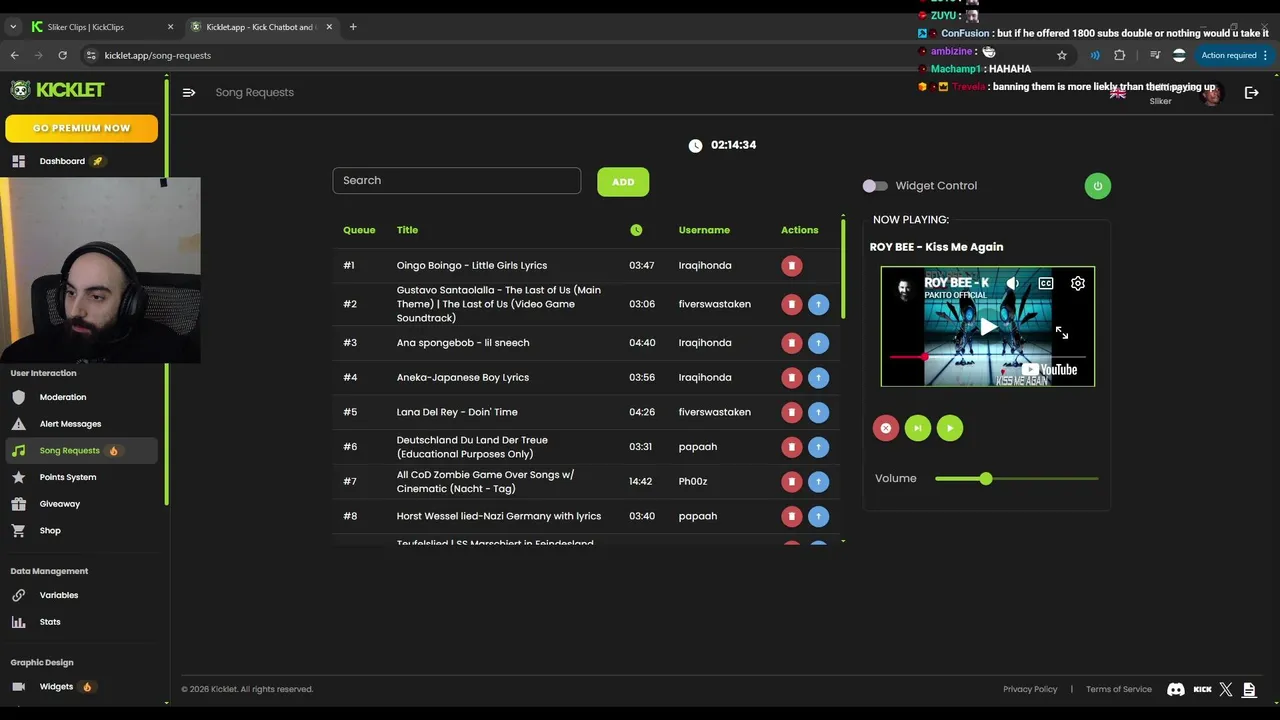This screenshot has width=1280, height=720.
Task: Open browser extensions puzzle icon
Action: click(x=1119, y=55)
